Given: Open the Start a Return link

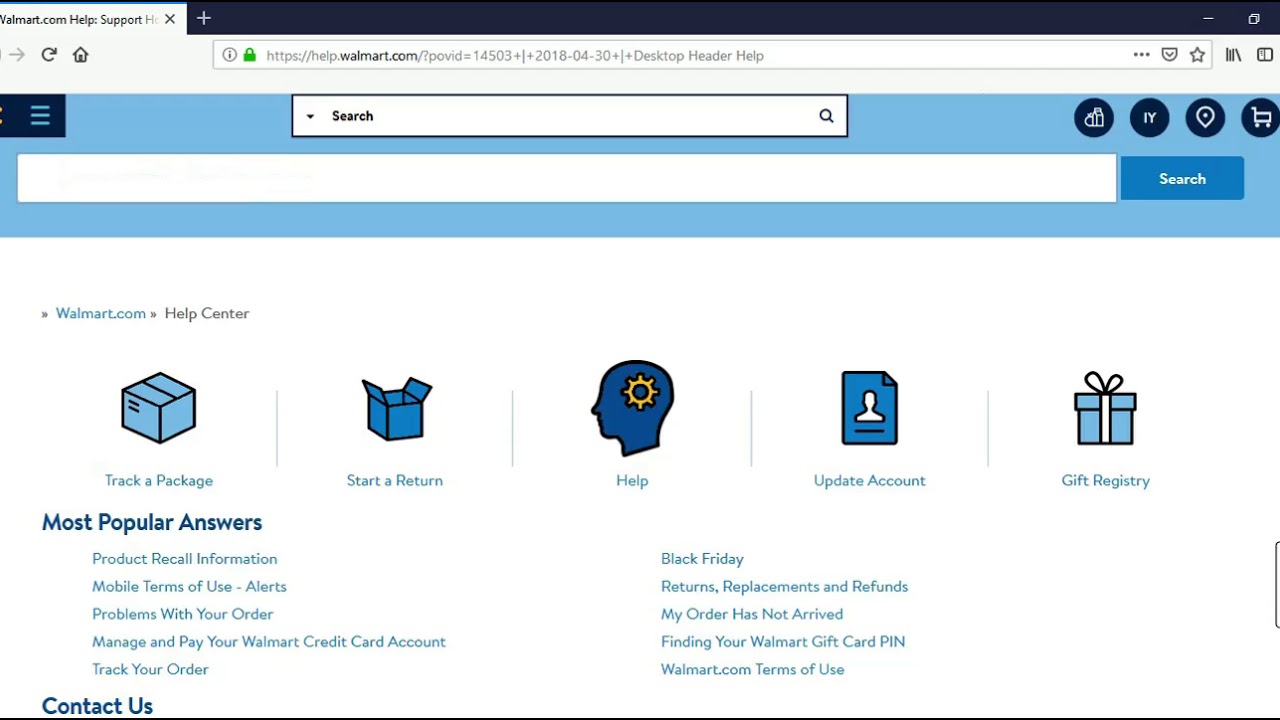Looking at the screenshot, I should point(395,480).
